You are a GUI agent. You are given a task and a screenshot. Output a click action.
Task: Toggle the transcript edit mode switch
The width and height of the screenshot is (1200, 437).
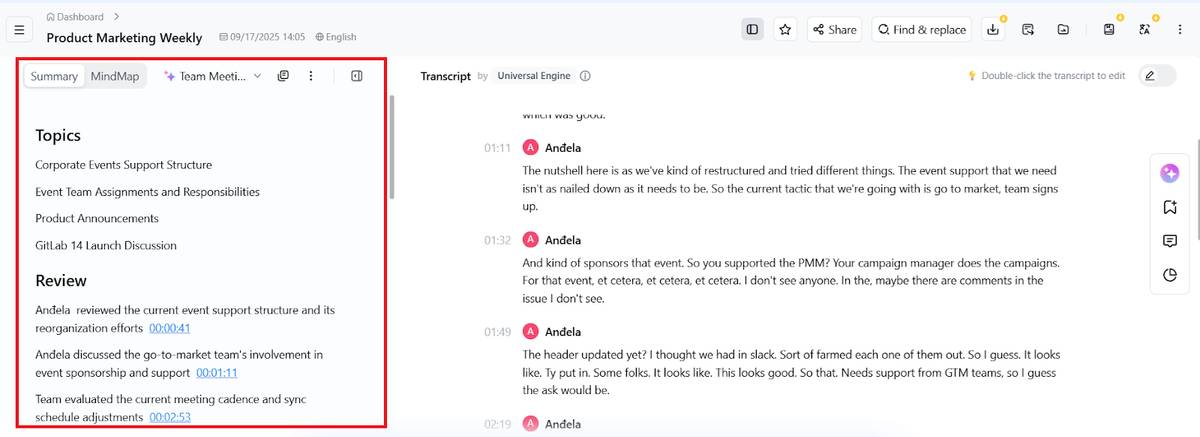coord(1157,76)
